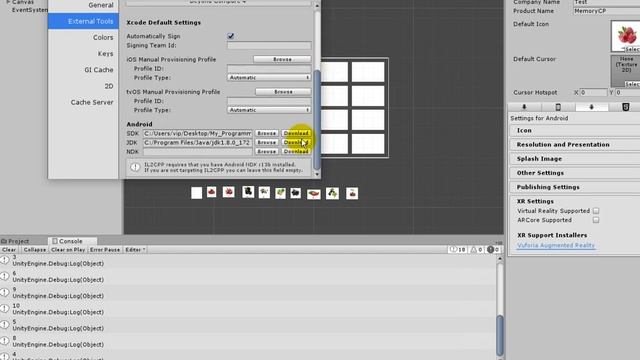Browse for JDK path

[267, 142]
